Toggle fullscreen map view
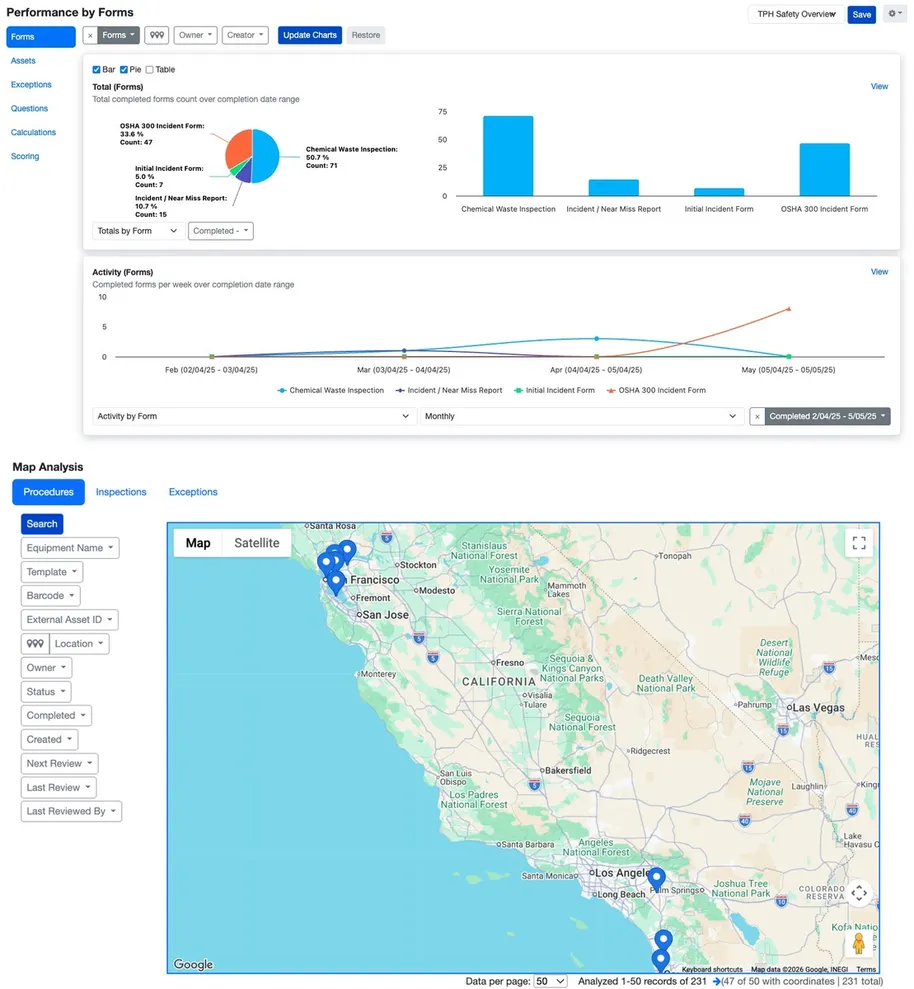 [858, 542]
